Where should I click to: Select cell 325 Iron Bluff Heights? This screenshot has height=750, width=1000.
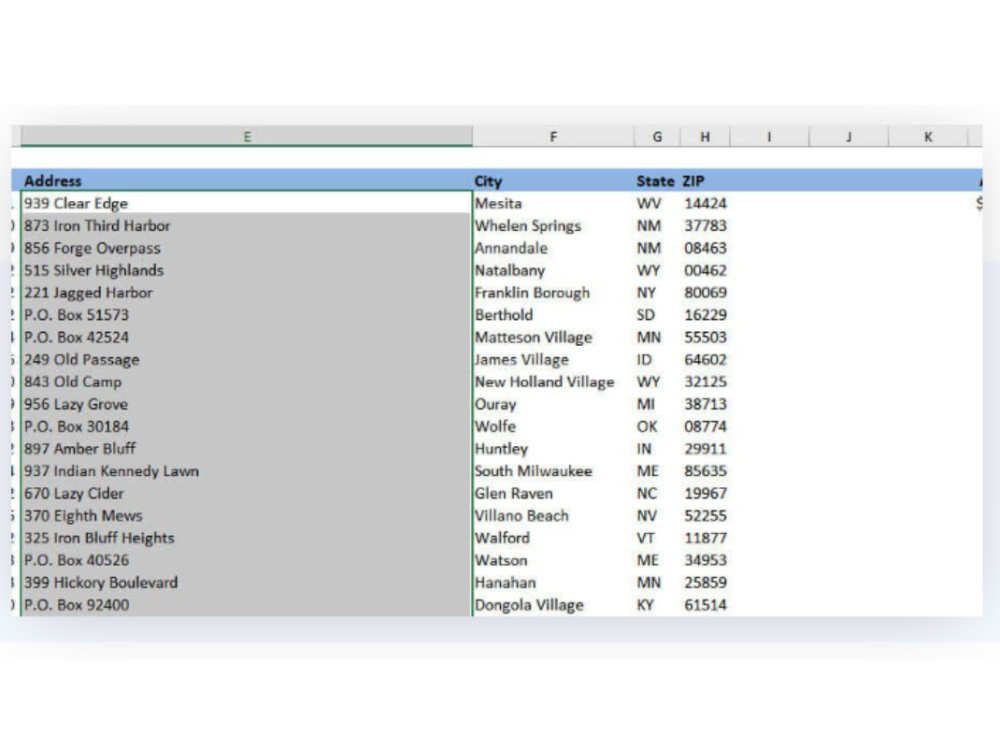click(x=247, y=538)
